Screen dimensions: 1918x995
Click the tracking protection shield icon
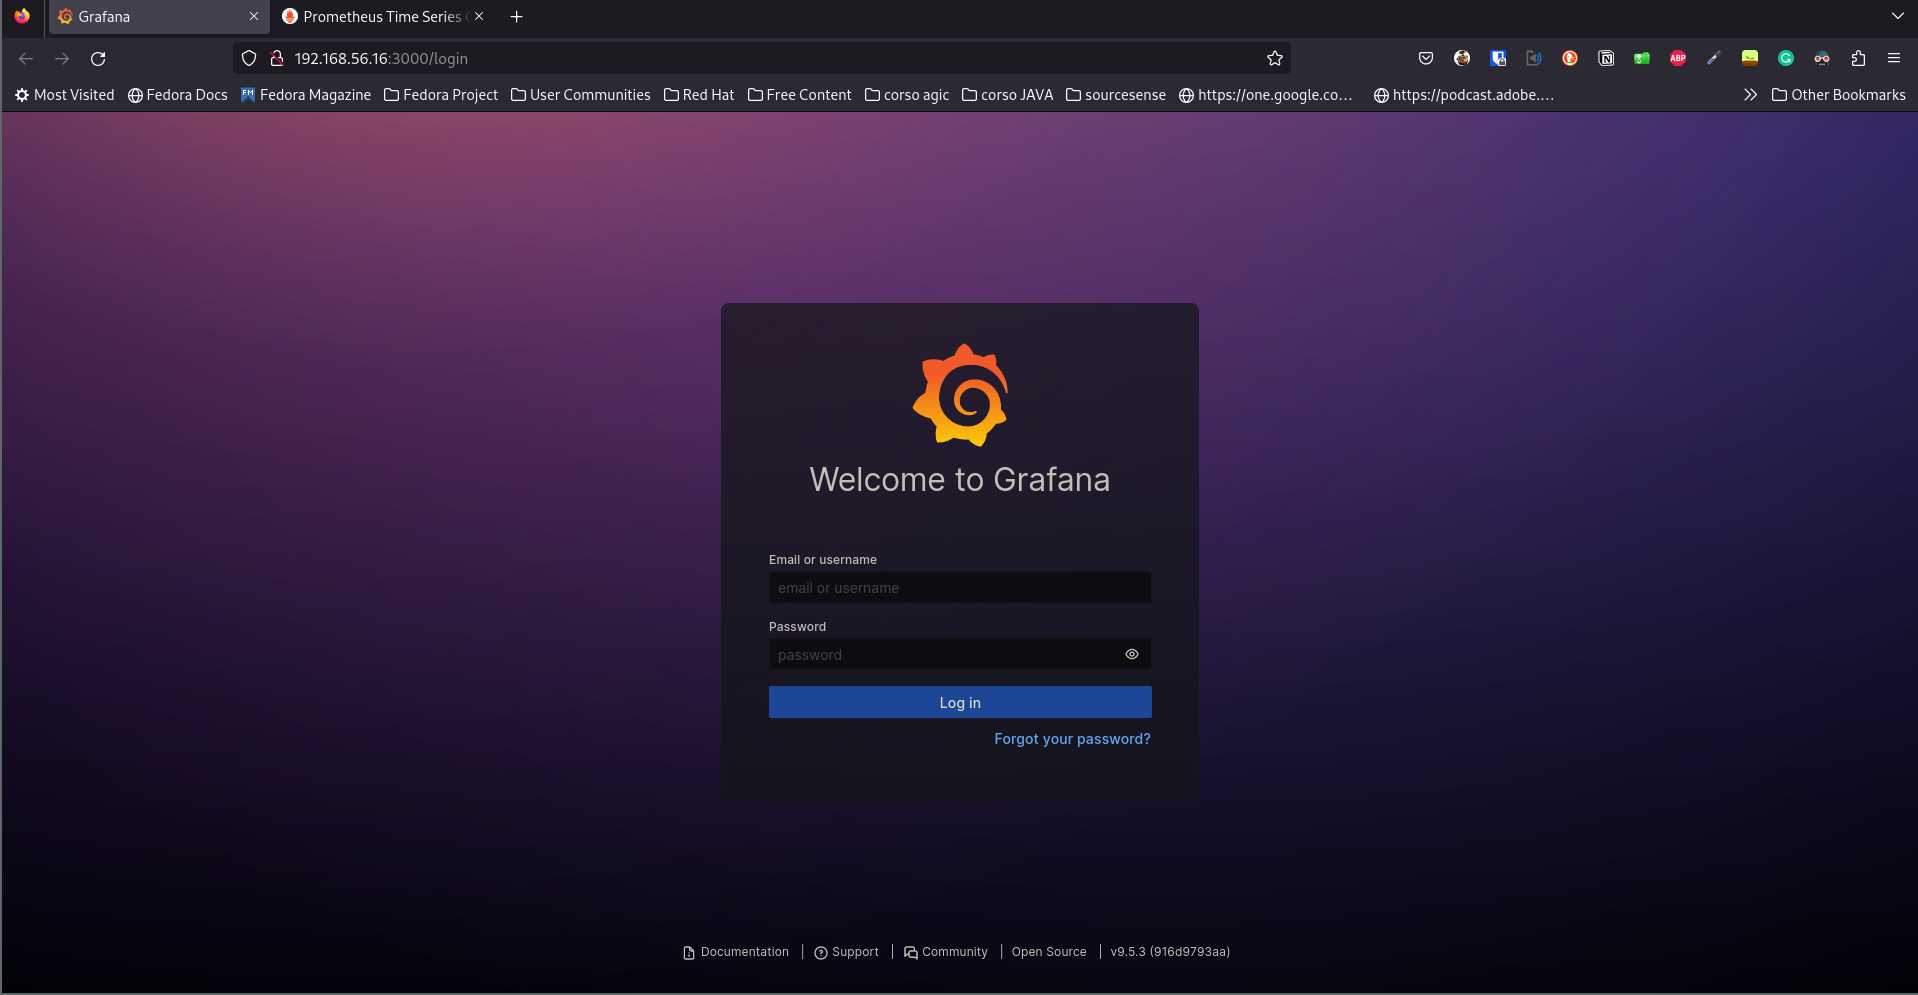249,58
